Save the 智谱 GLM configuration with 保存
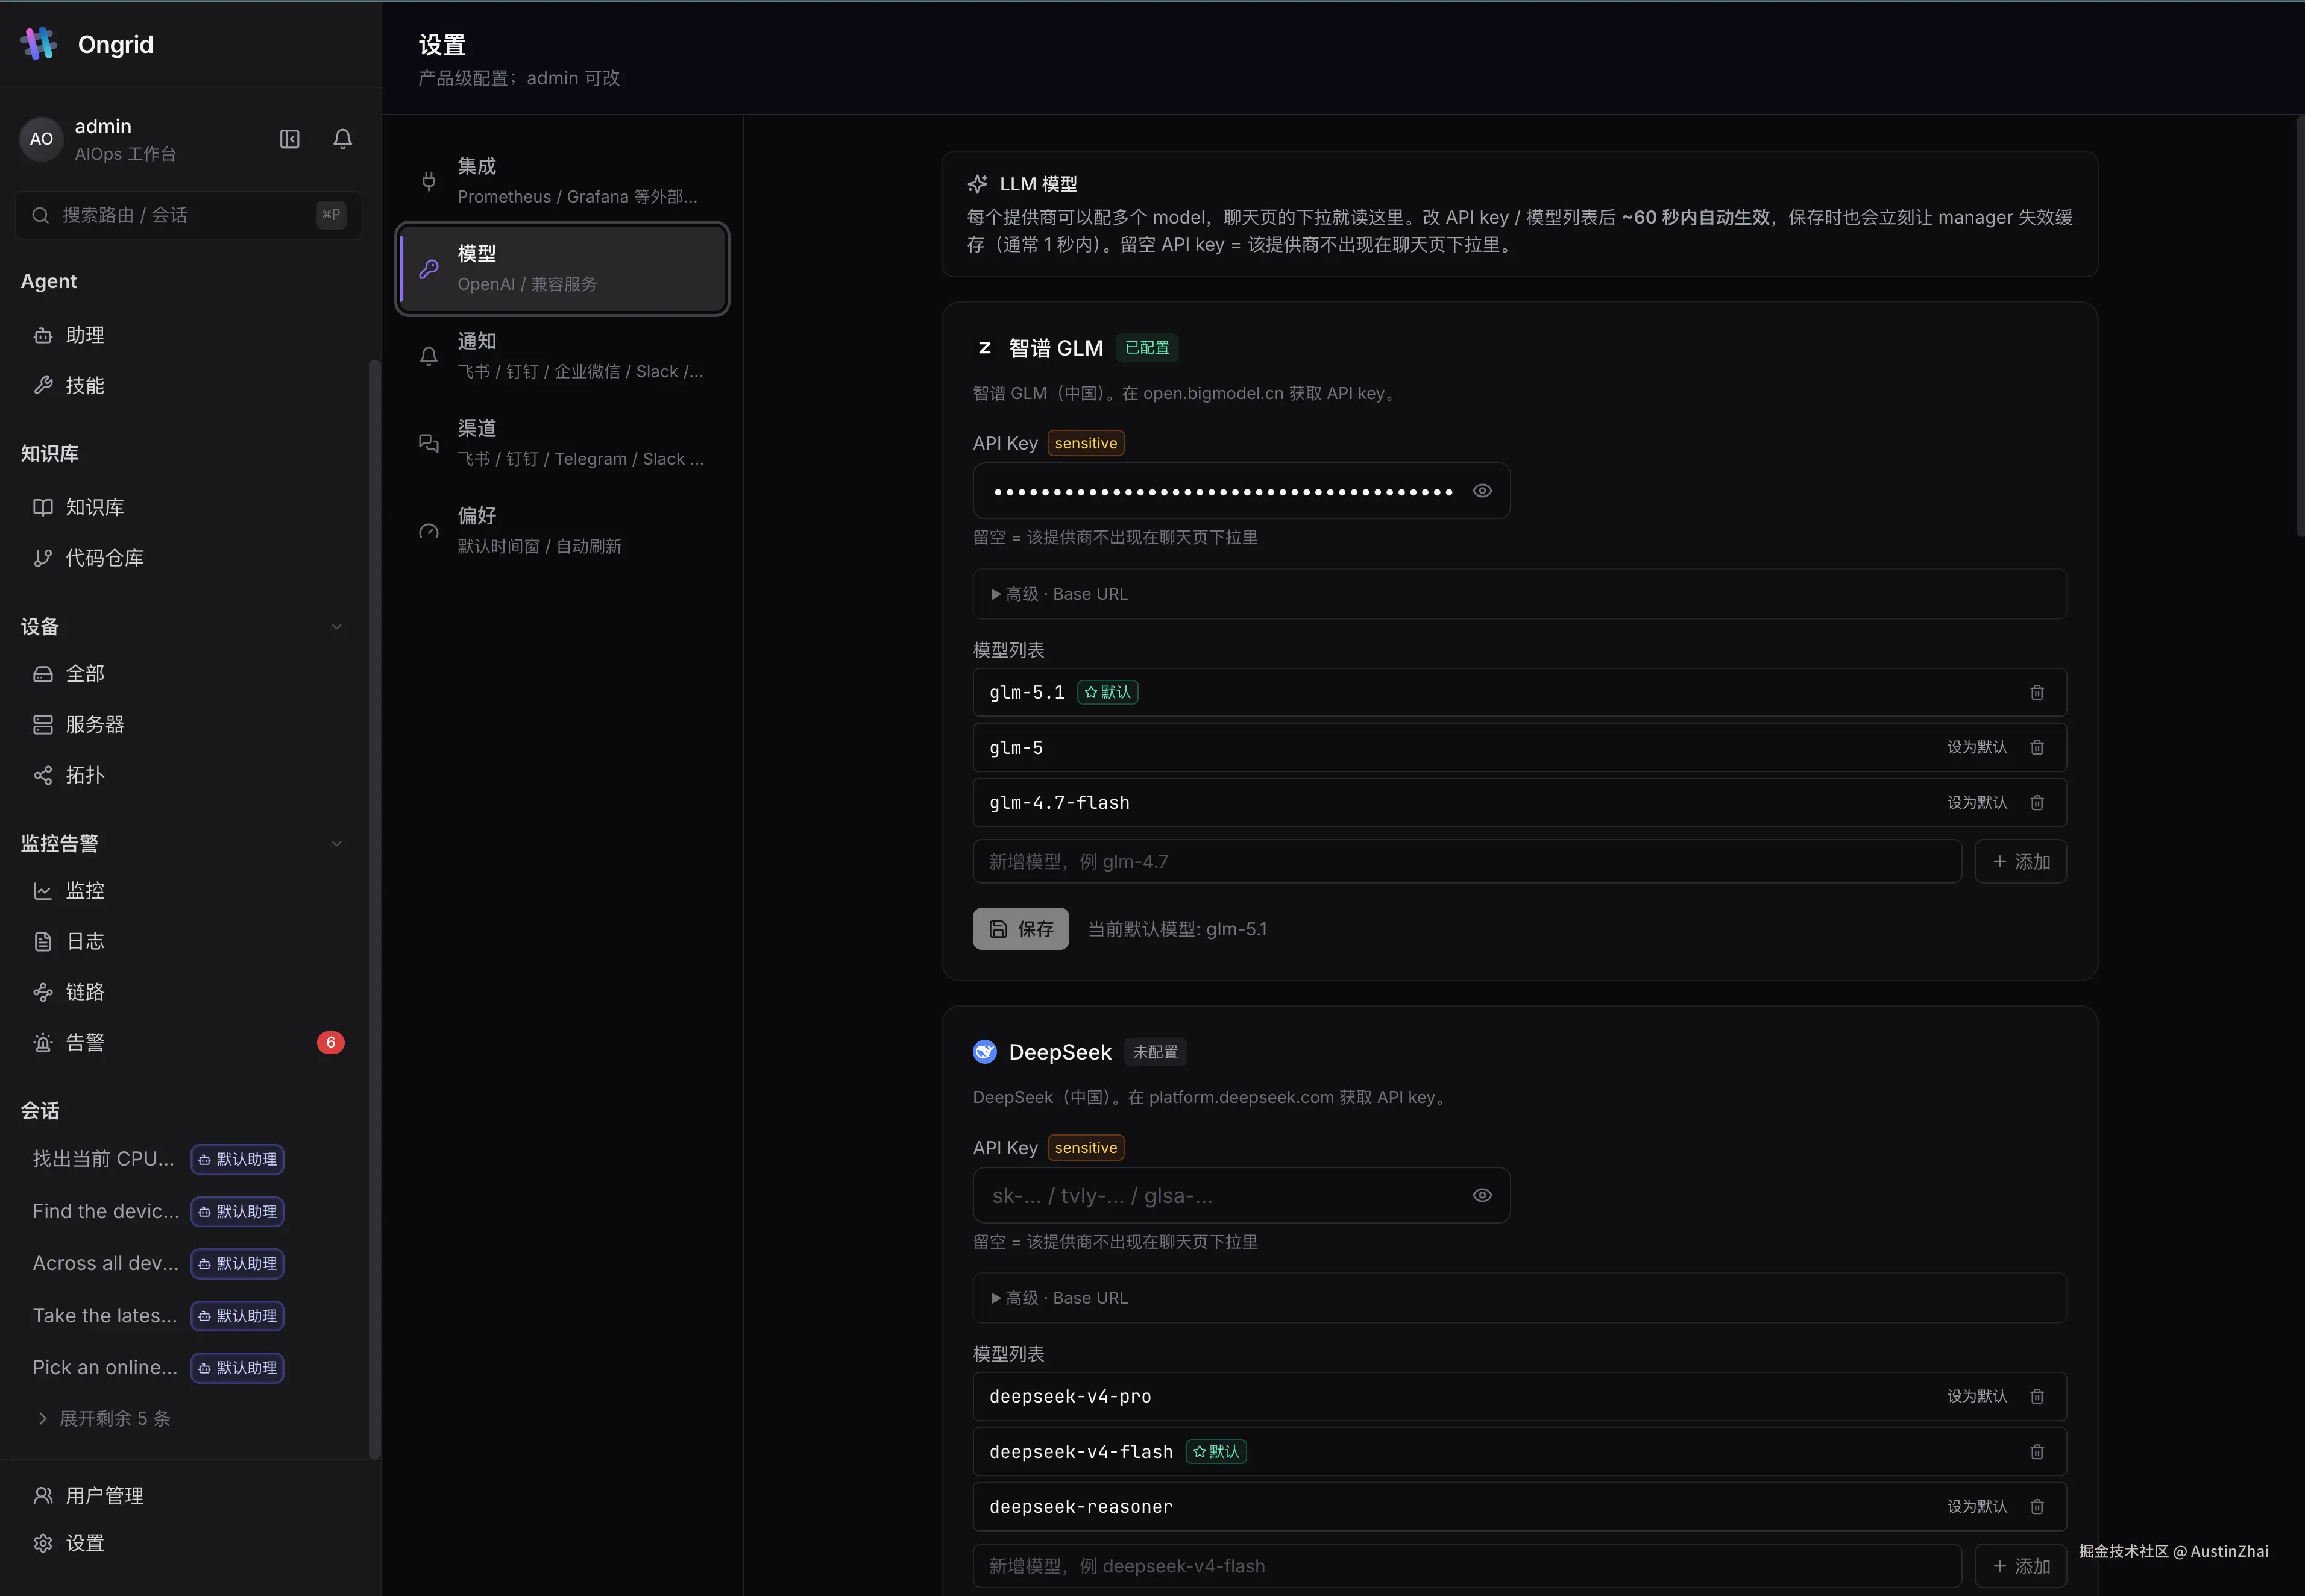This screenshot has width=2305, height=1596. (1021, 929)
